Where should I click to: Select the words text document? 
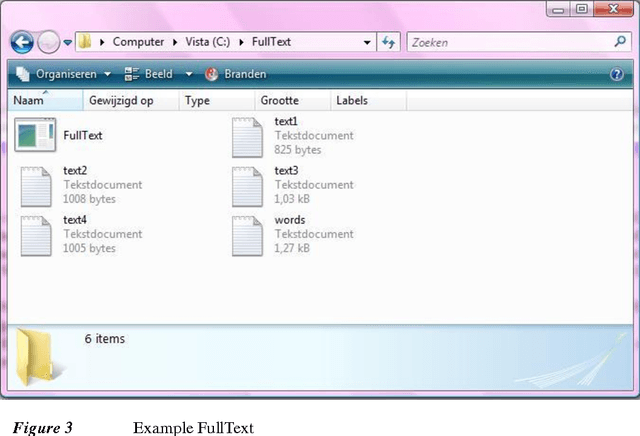pos(248,233)
